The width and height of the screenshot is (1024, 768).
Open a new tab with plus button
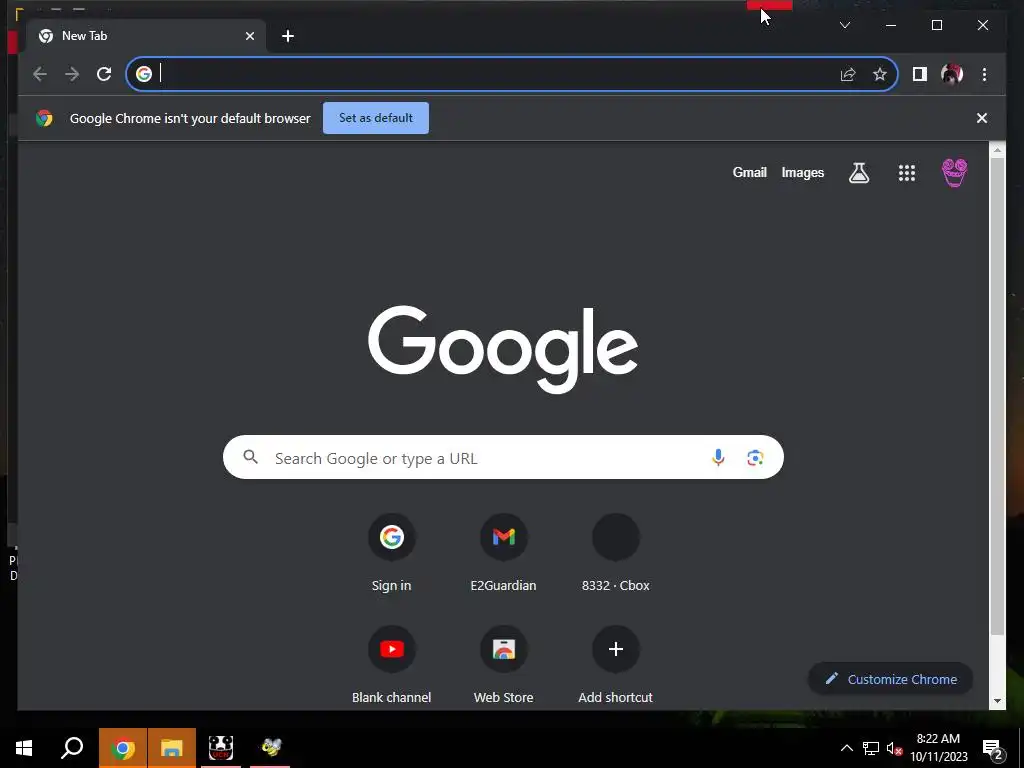pos(288,36)
